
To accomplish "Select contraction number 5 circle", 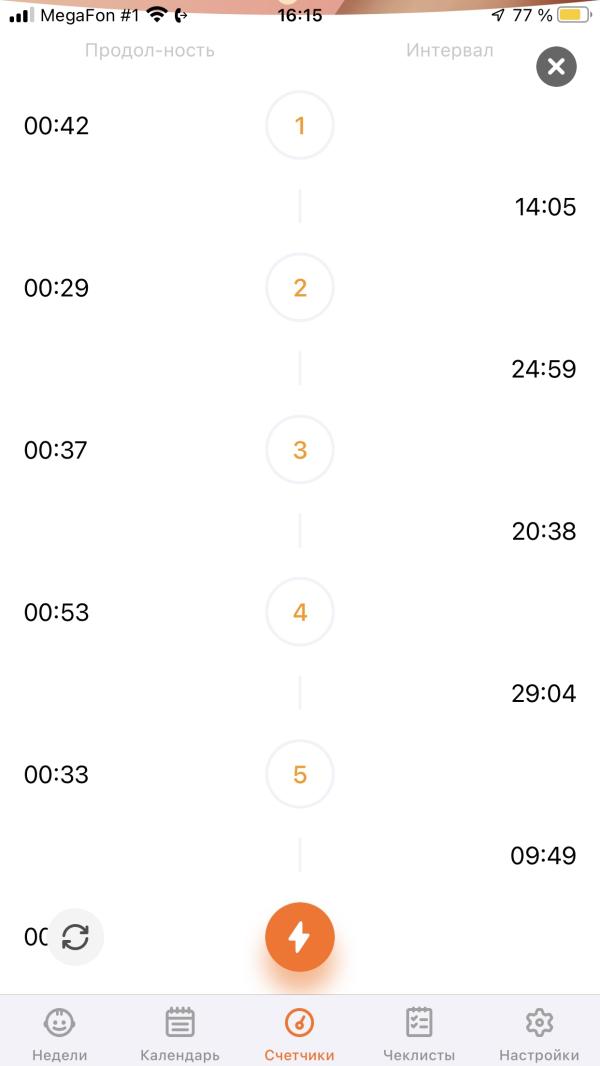I will point(300,774).
